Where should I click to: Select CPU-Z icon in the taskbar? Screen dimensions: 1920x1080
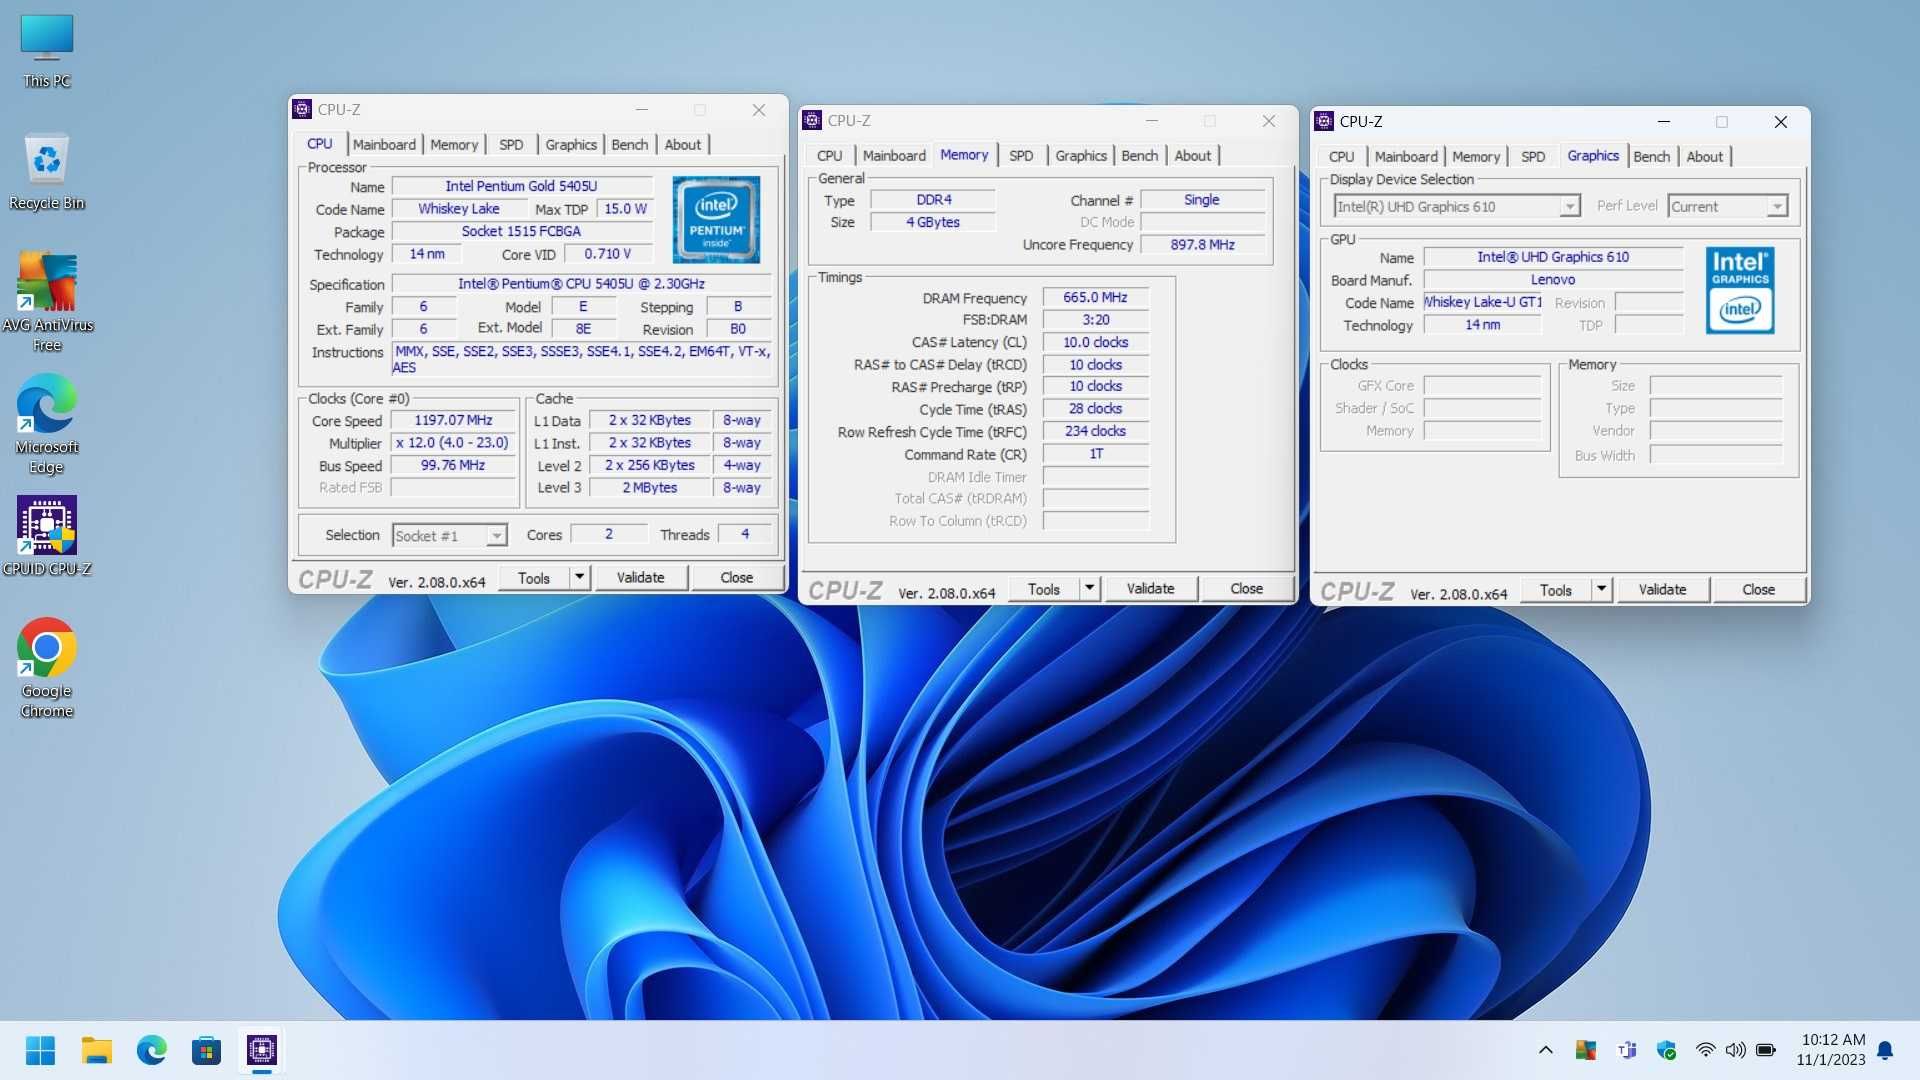point(261,1050)
